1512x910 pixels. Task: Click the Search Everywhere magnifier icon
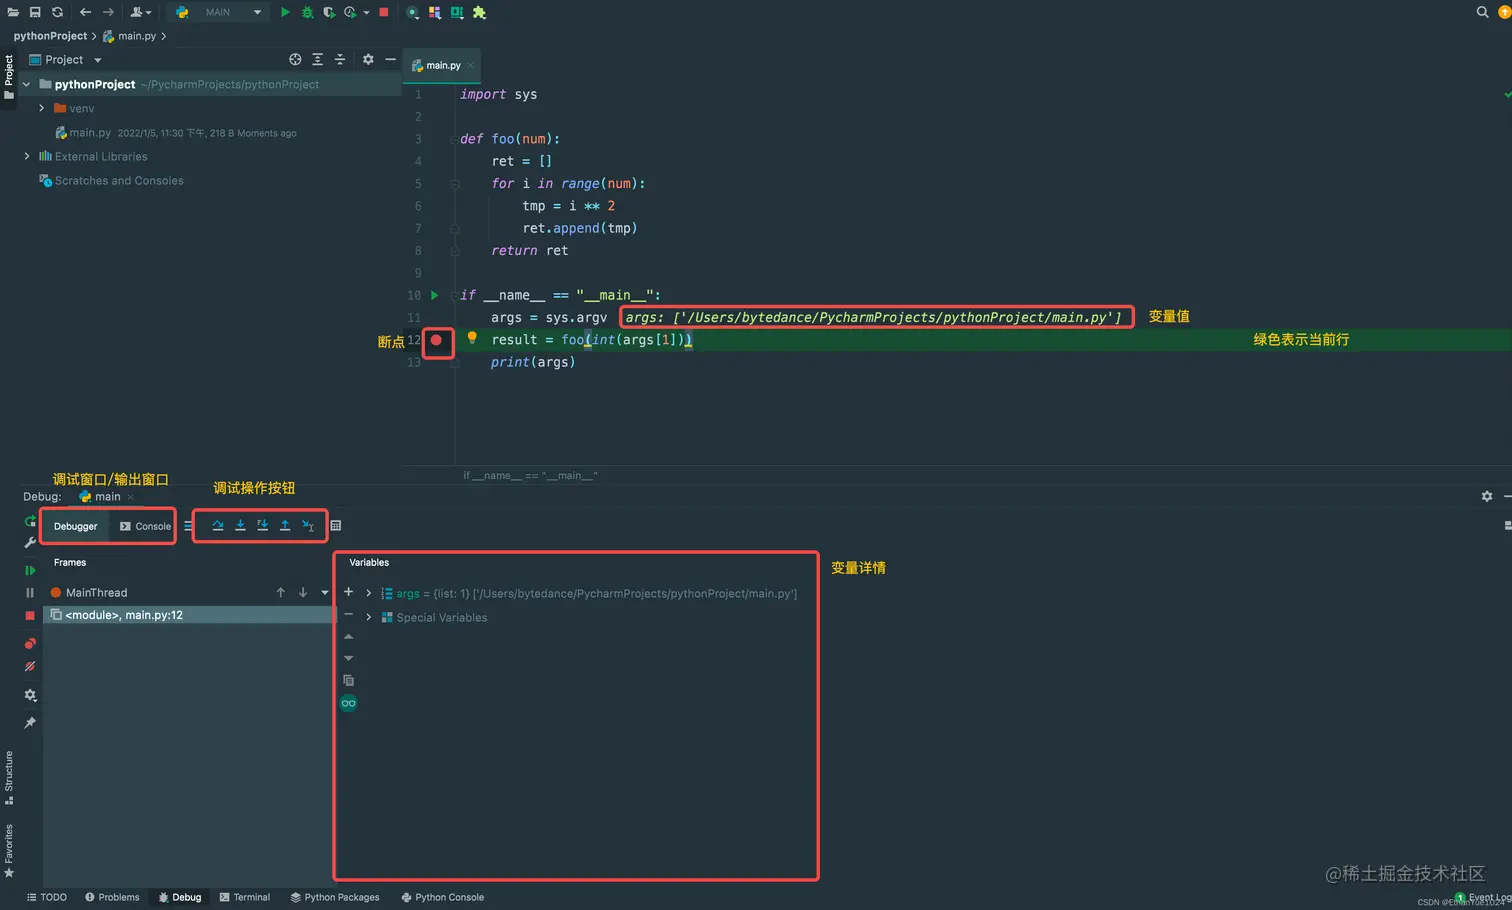[x=1482, y=12]
